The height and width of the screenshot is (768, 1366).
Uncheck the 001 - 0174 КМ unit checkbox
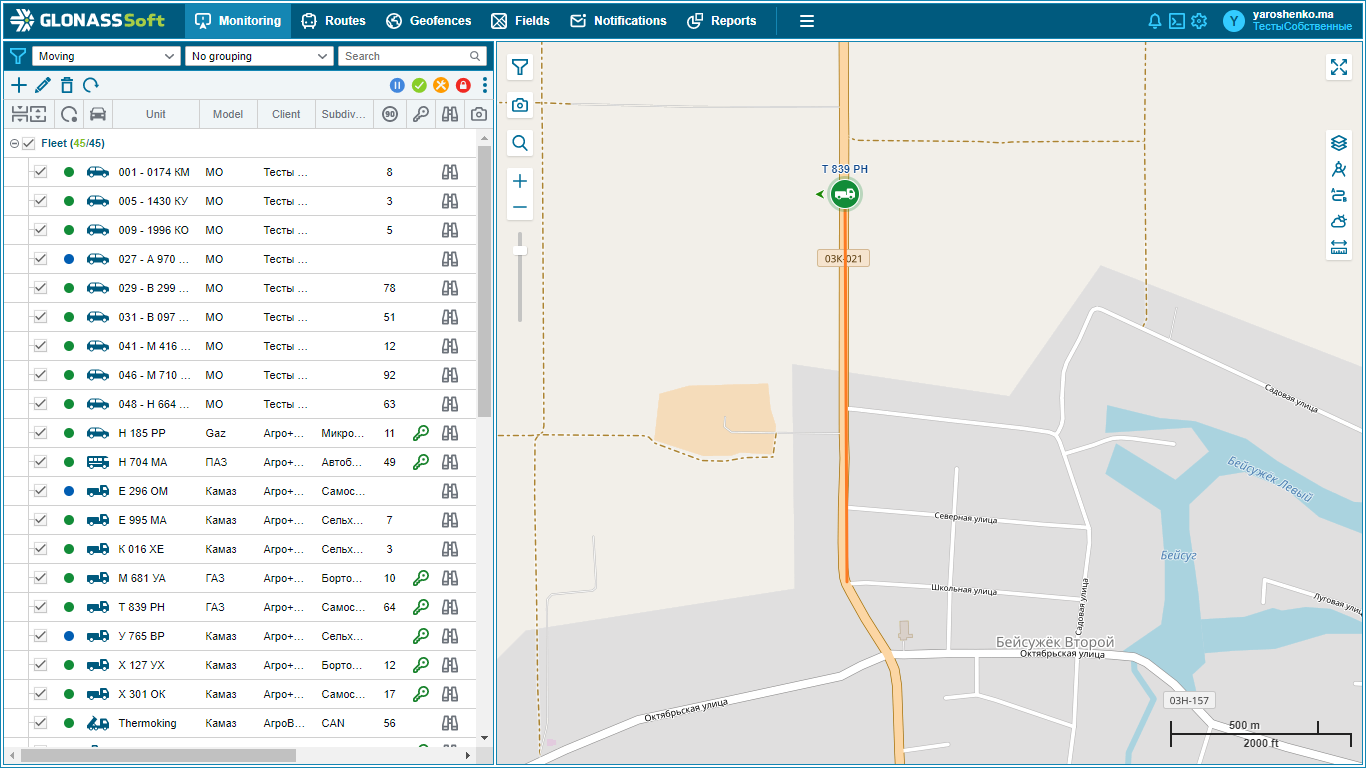(41, 172)
